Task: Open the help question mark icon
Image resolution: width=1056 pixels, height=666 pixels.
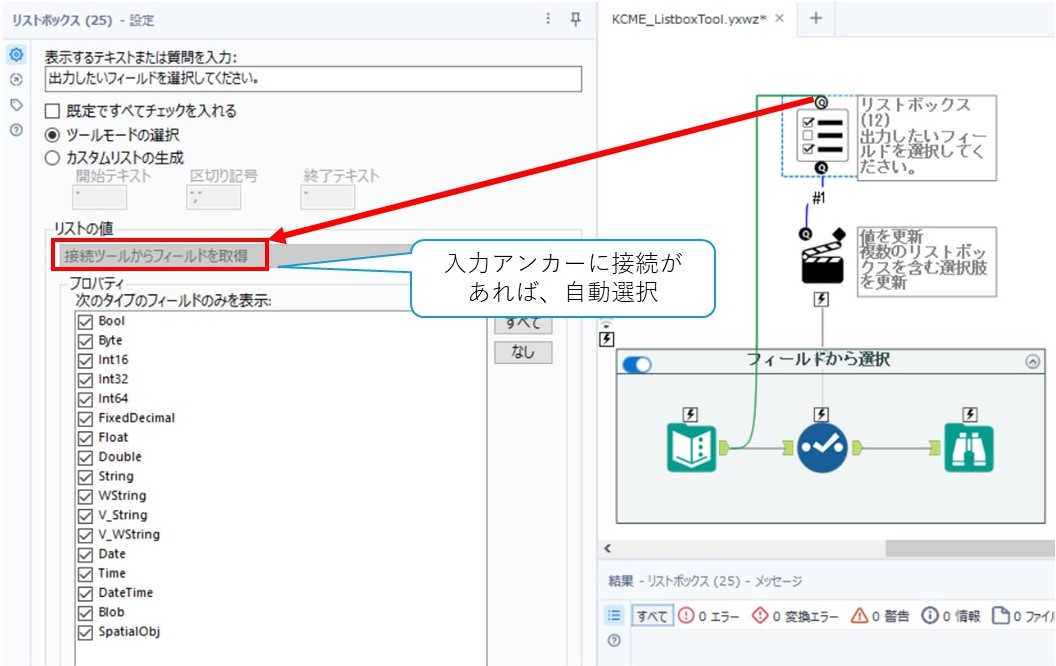Action: [x=15, y=130]
